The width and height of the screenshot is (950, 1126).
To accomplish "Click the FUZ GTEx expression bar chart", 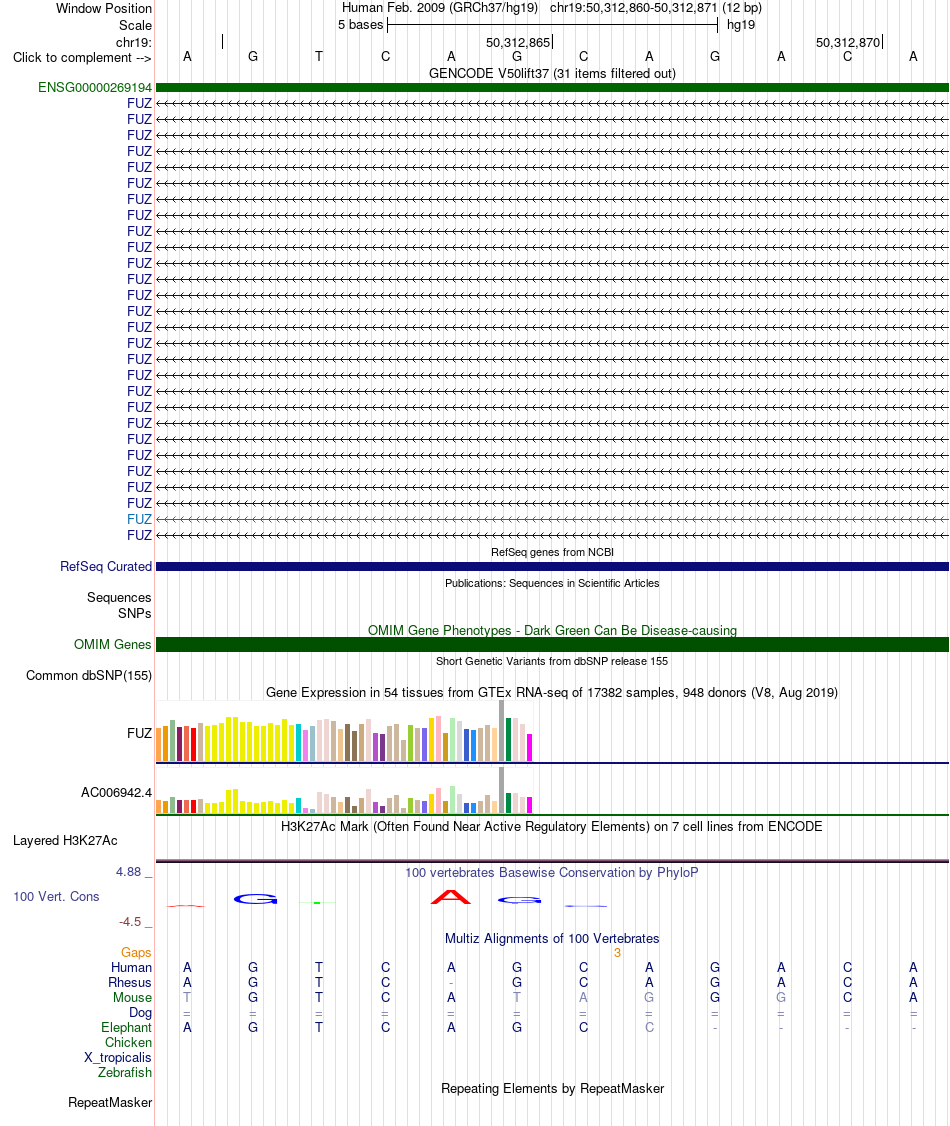I will 344,731.
